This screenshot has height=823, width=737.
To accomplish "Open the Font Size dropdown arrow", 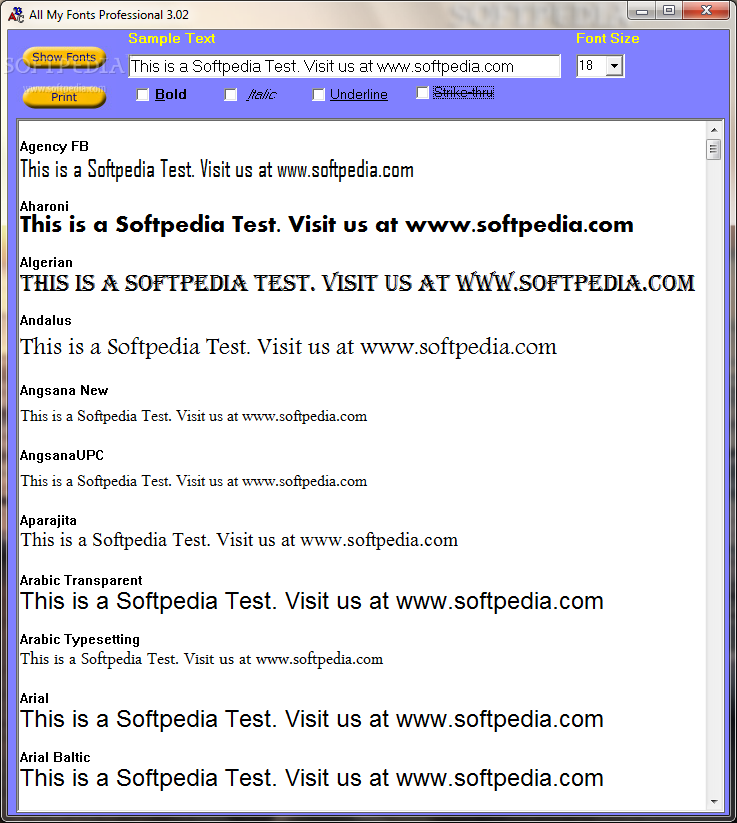I will pyautogui.click(x=614, y=66).
